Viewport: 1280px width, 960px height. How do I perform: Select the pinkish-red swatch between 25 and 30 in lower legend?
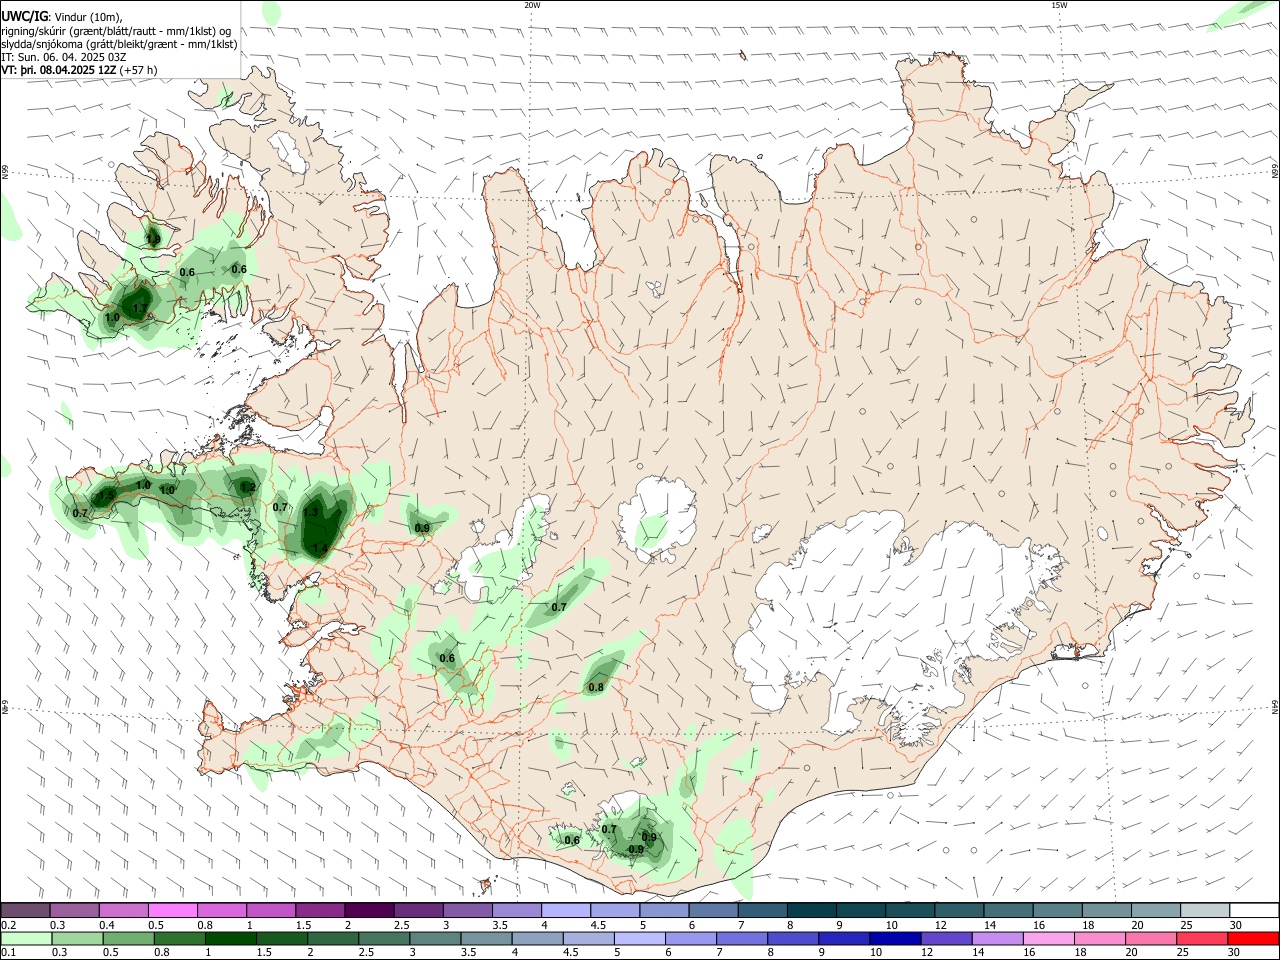point(1202,938)
